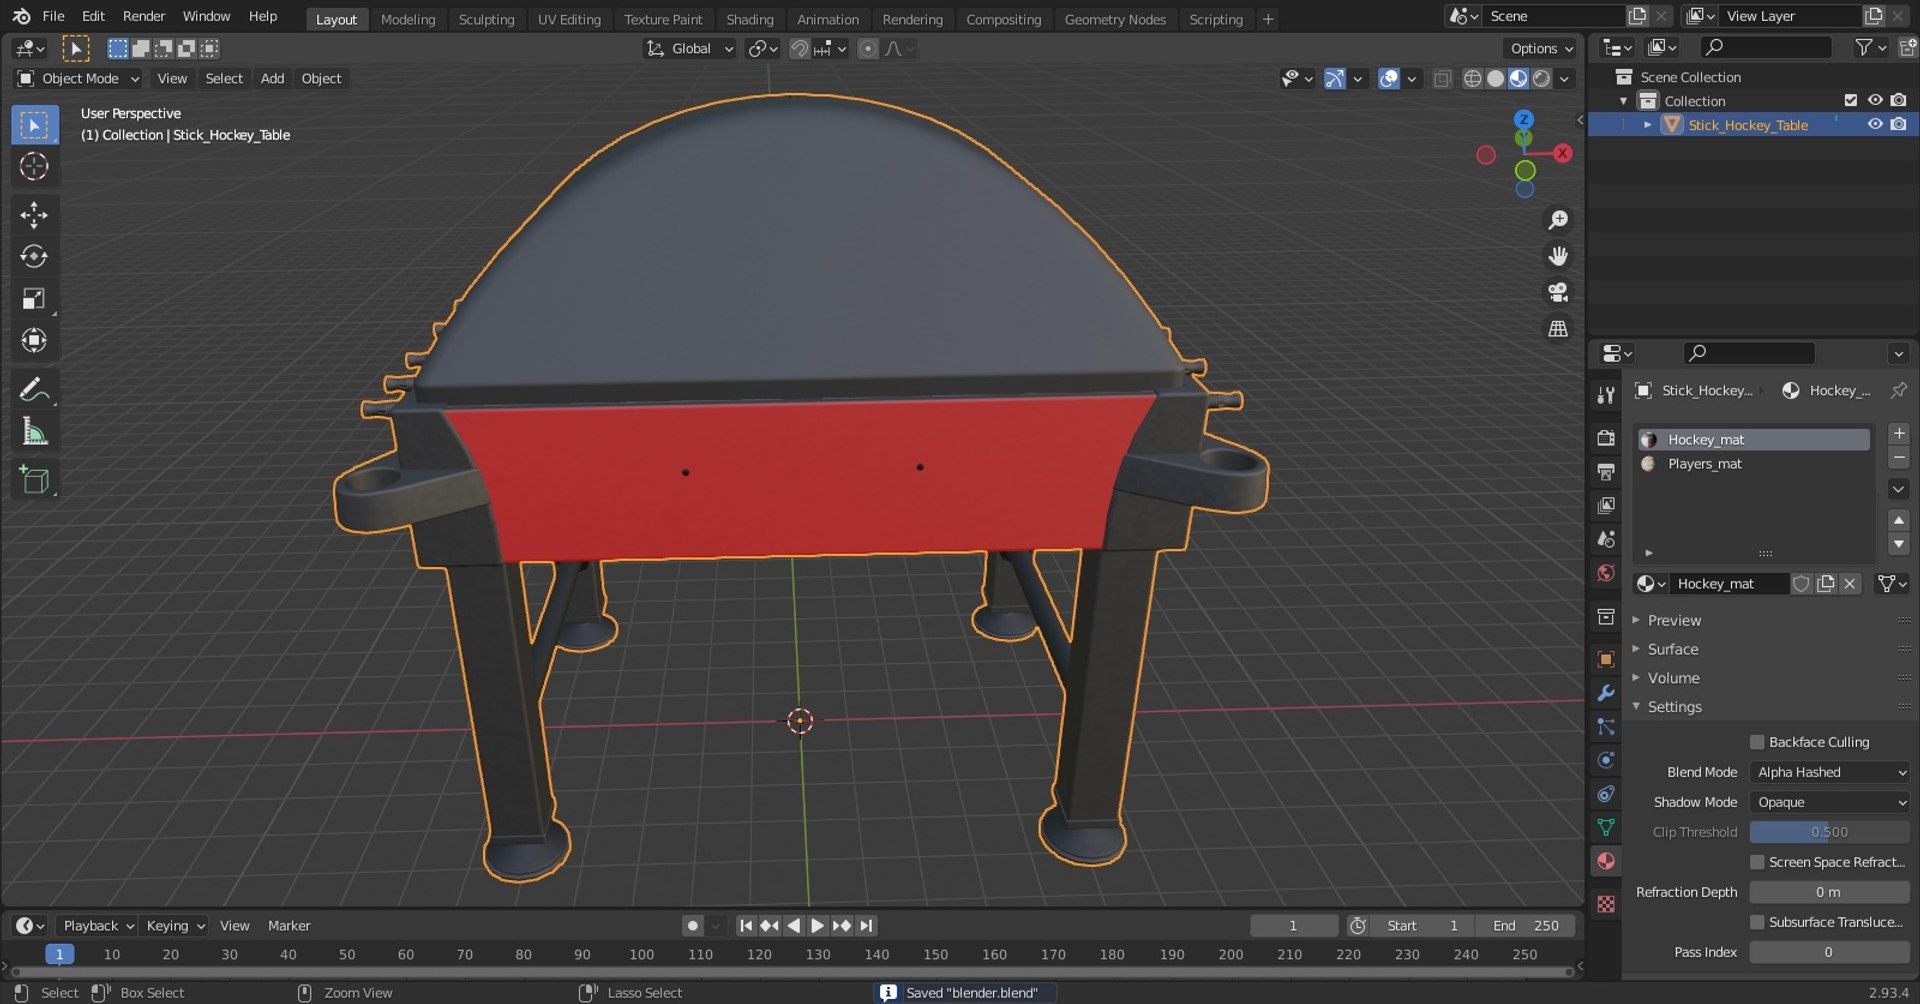
Task: Switch to the UV Editing workspace tab
Action: coord(569,19)
